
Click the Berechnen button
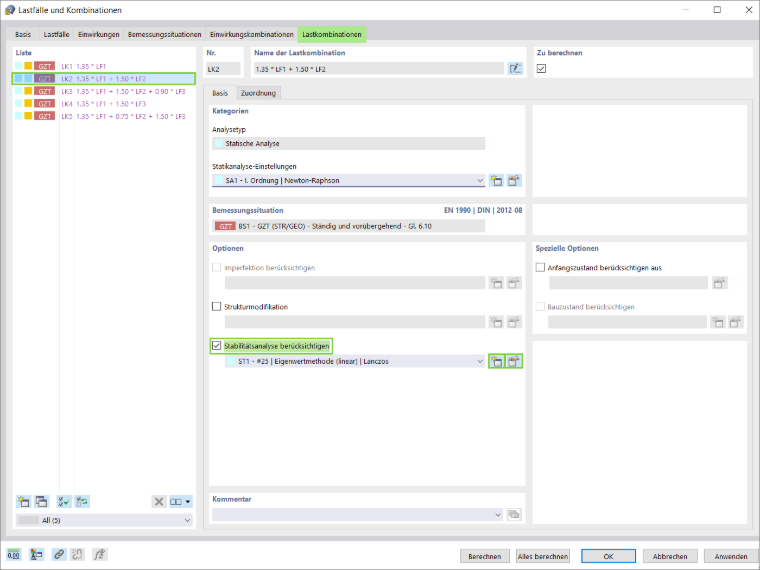pyautogui.click(x=485, y=556)
